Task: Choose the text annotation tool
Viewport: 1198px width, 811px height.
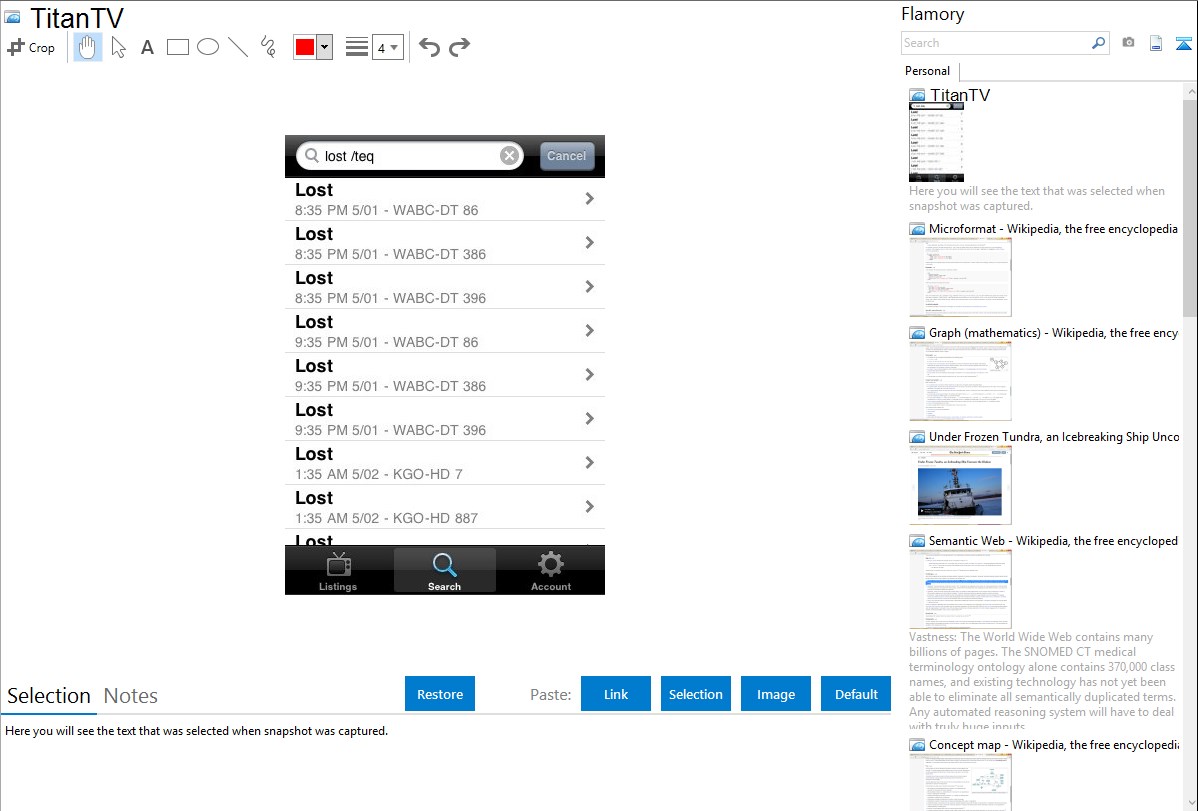Action: click(147, 47)
